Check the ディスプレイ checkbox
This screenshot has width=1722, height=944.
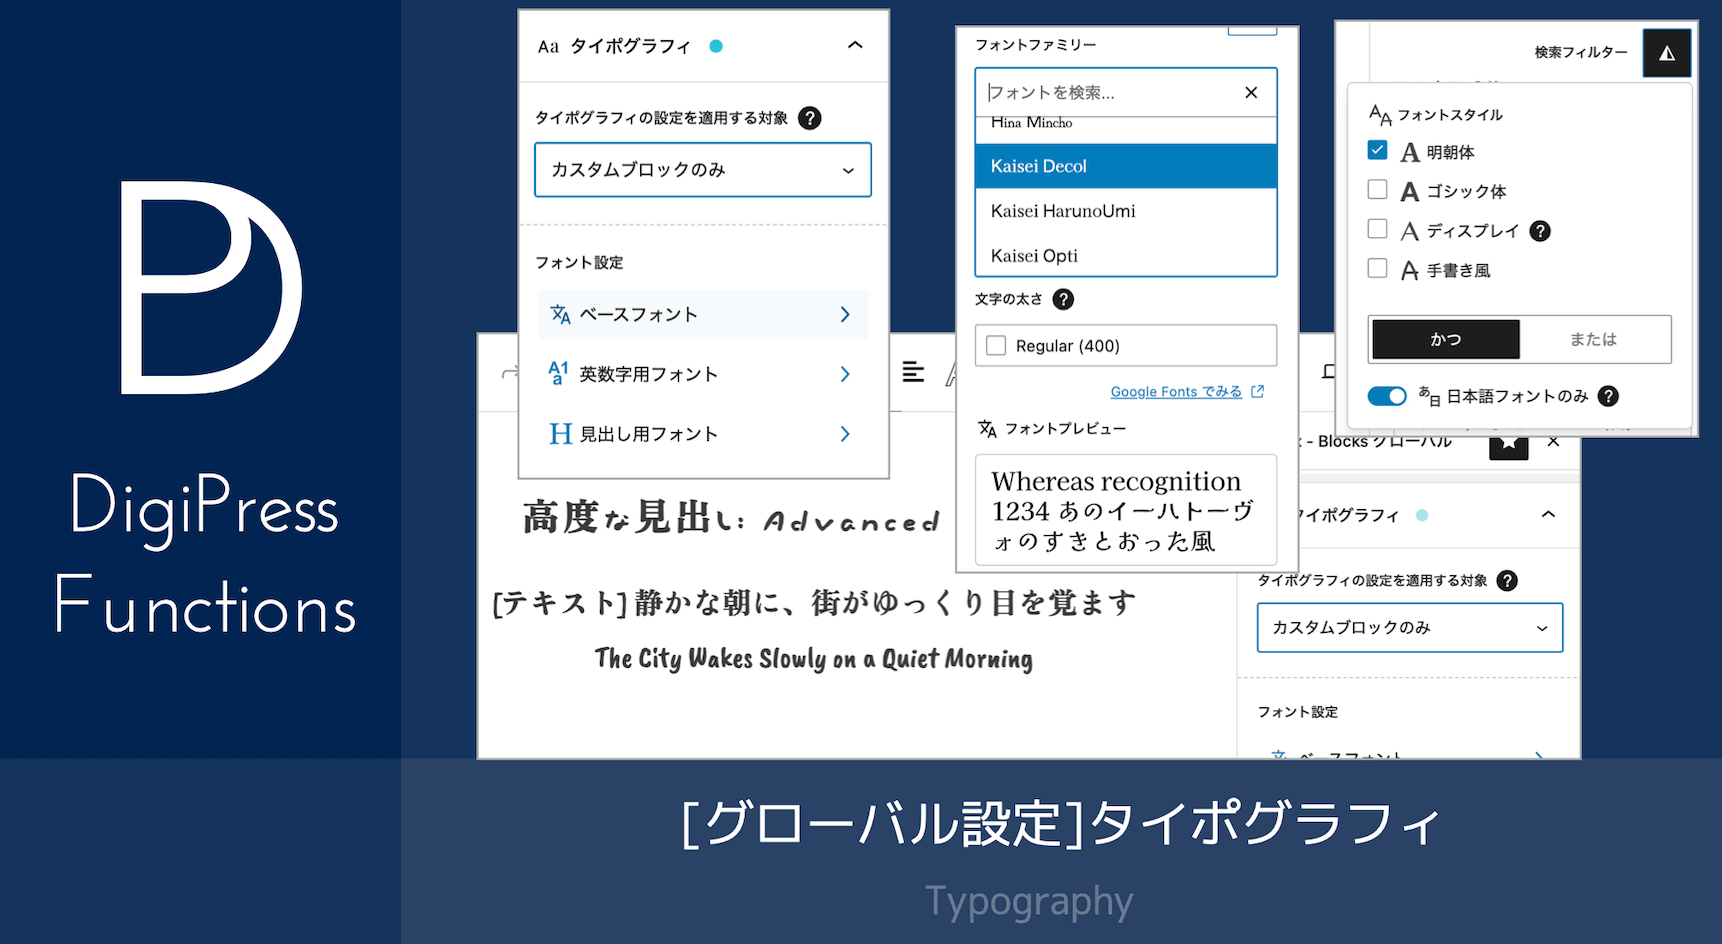(1377, 229)
